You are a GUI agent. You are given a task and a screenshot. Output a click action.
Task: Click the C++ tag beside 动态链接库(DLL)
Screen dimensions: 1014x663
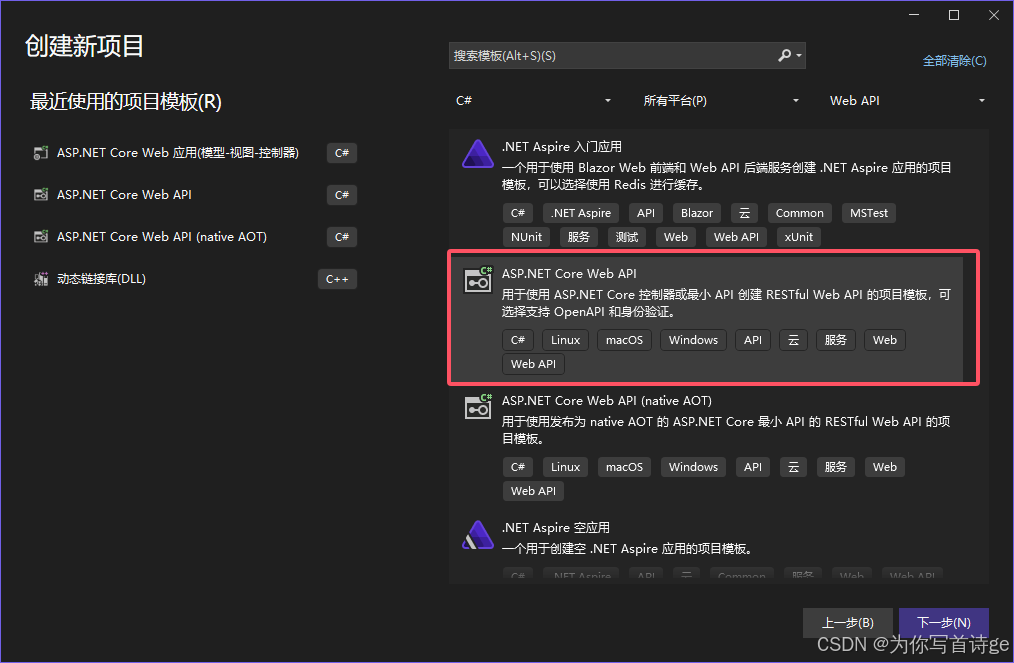click(x=337, y=279)
